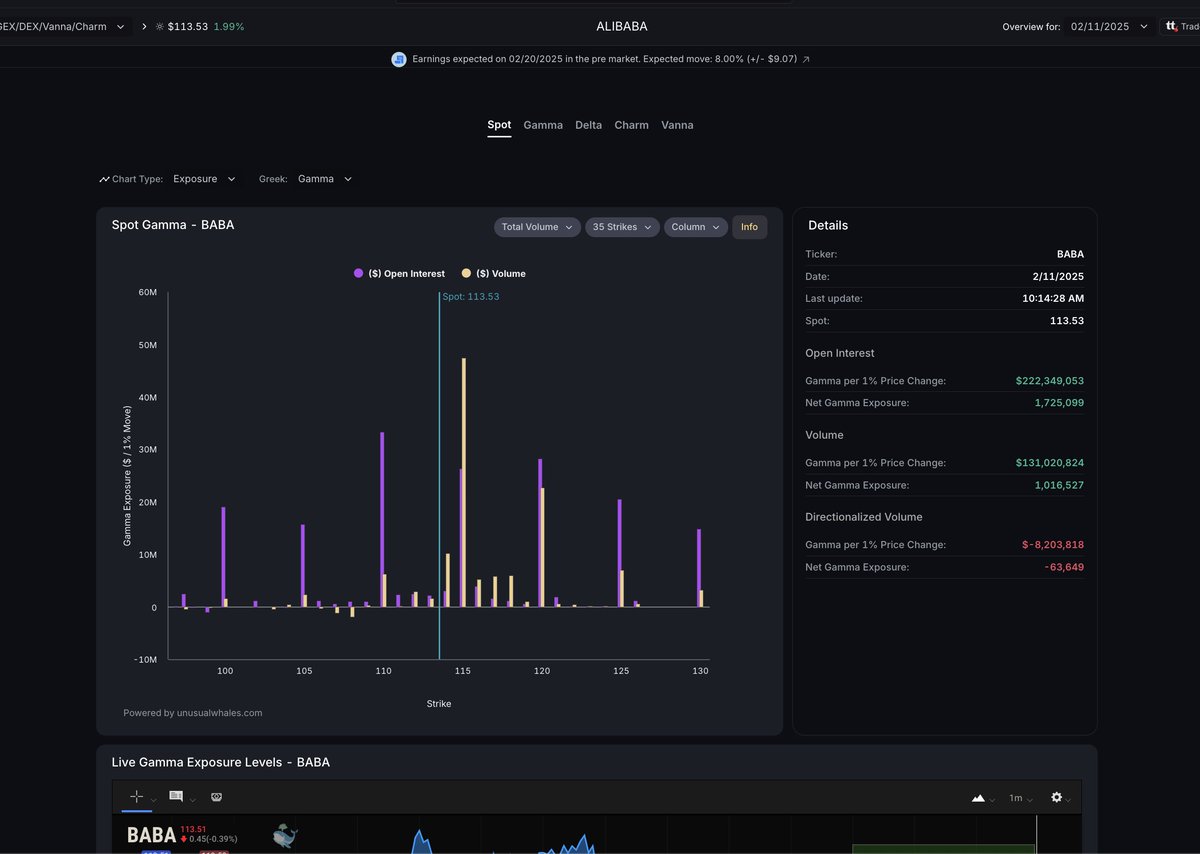Viewport: 1200px width, 854px height.
Task: Open the Column display dropdown
Action: coord(695,227)
